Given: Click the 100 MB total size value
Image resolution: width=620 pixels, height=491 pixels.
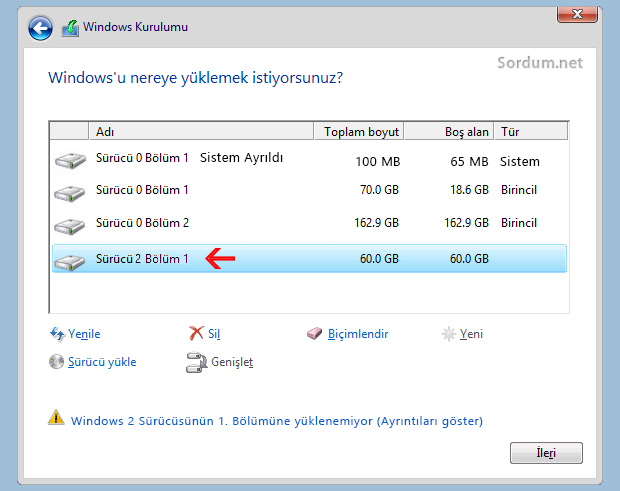Looking at the screenshot, I should click(378, 161).
